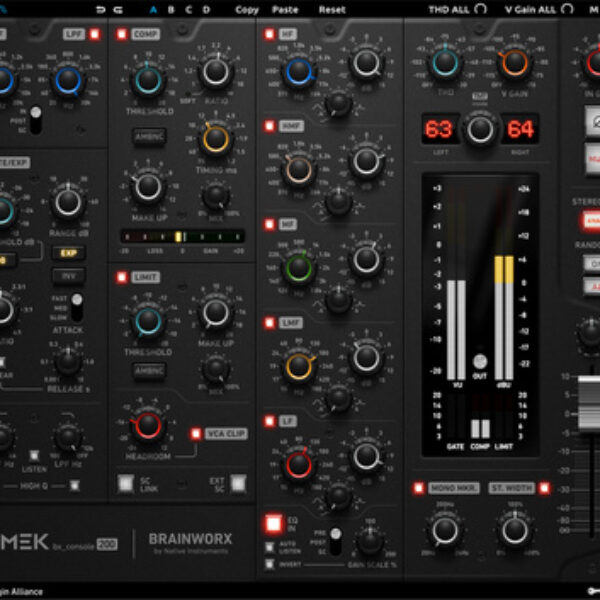
Task: Toggle the LPF red power button
Action: [x=94, y=34]
